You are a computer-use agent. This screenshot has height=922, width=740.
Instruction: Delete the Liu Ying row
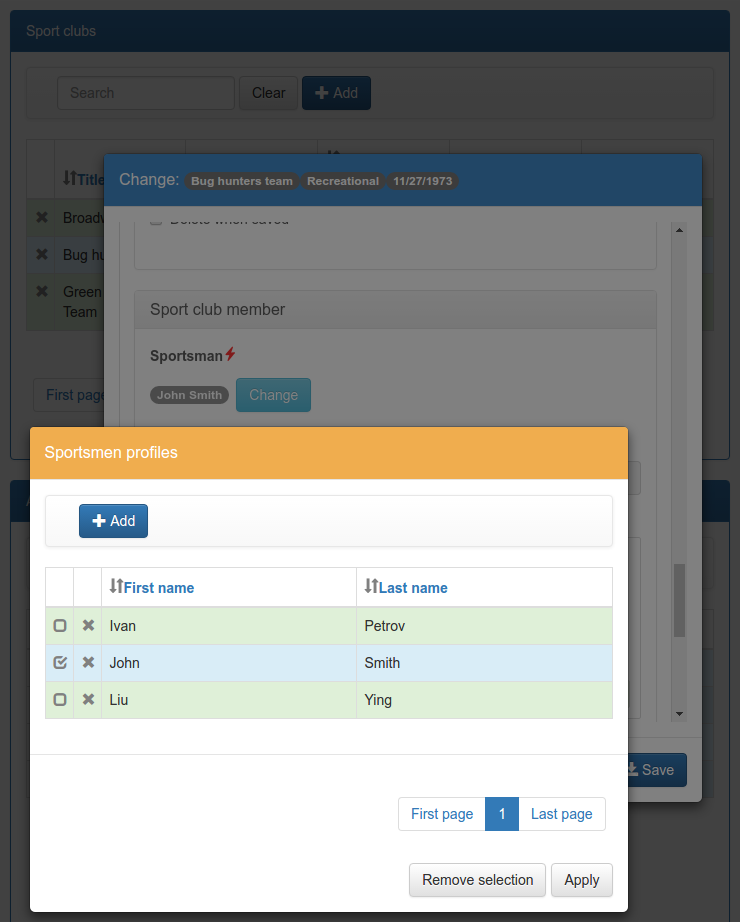tap(88, 700)
